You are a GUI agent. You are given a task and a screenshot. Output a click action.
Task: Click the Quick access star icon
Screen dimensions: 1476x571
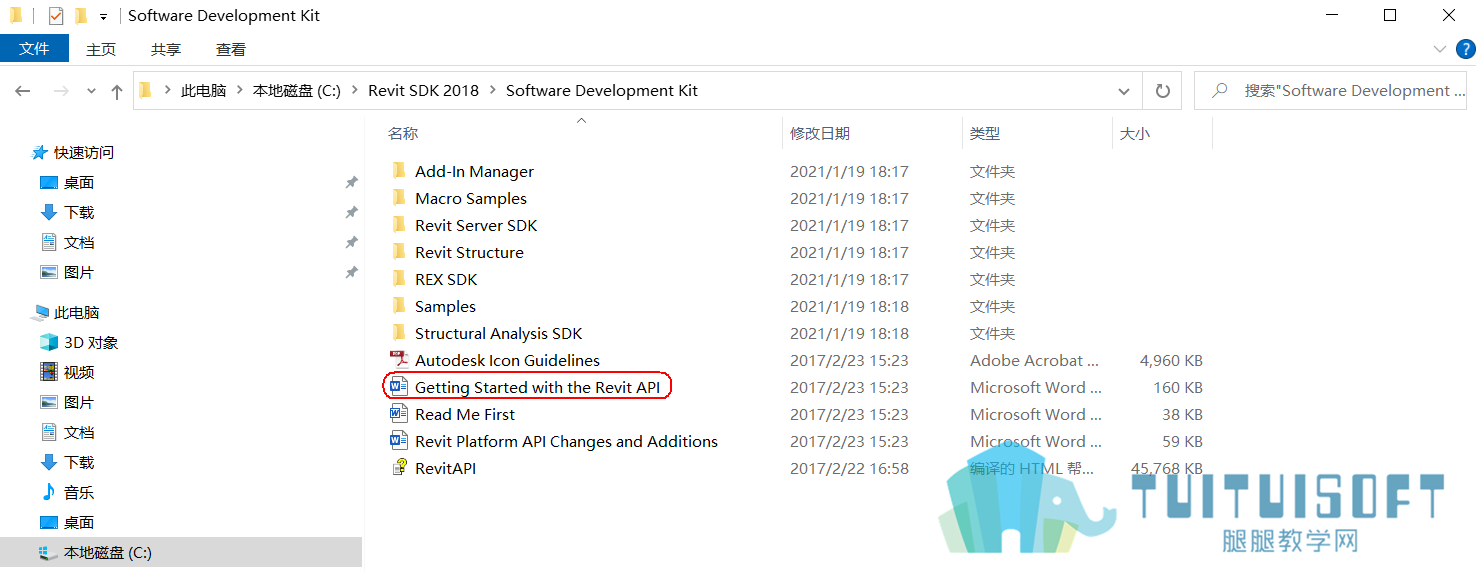pyautogui.click(x=40, y=153)
